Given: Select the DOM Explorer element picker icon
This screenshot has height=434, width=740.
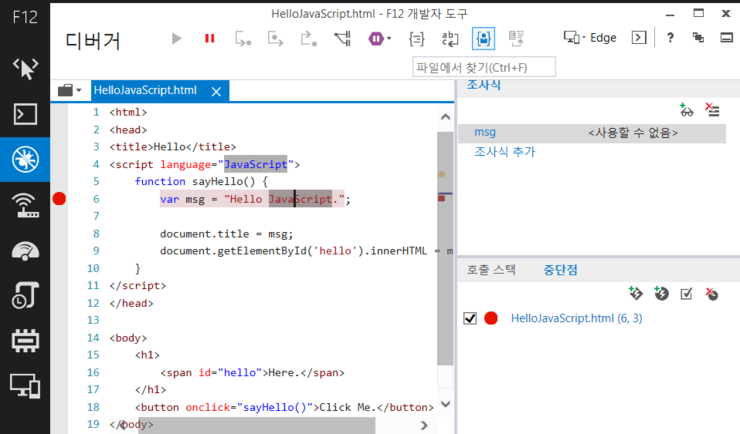Looking at the screenshot, I should click(x=25, y=69).
